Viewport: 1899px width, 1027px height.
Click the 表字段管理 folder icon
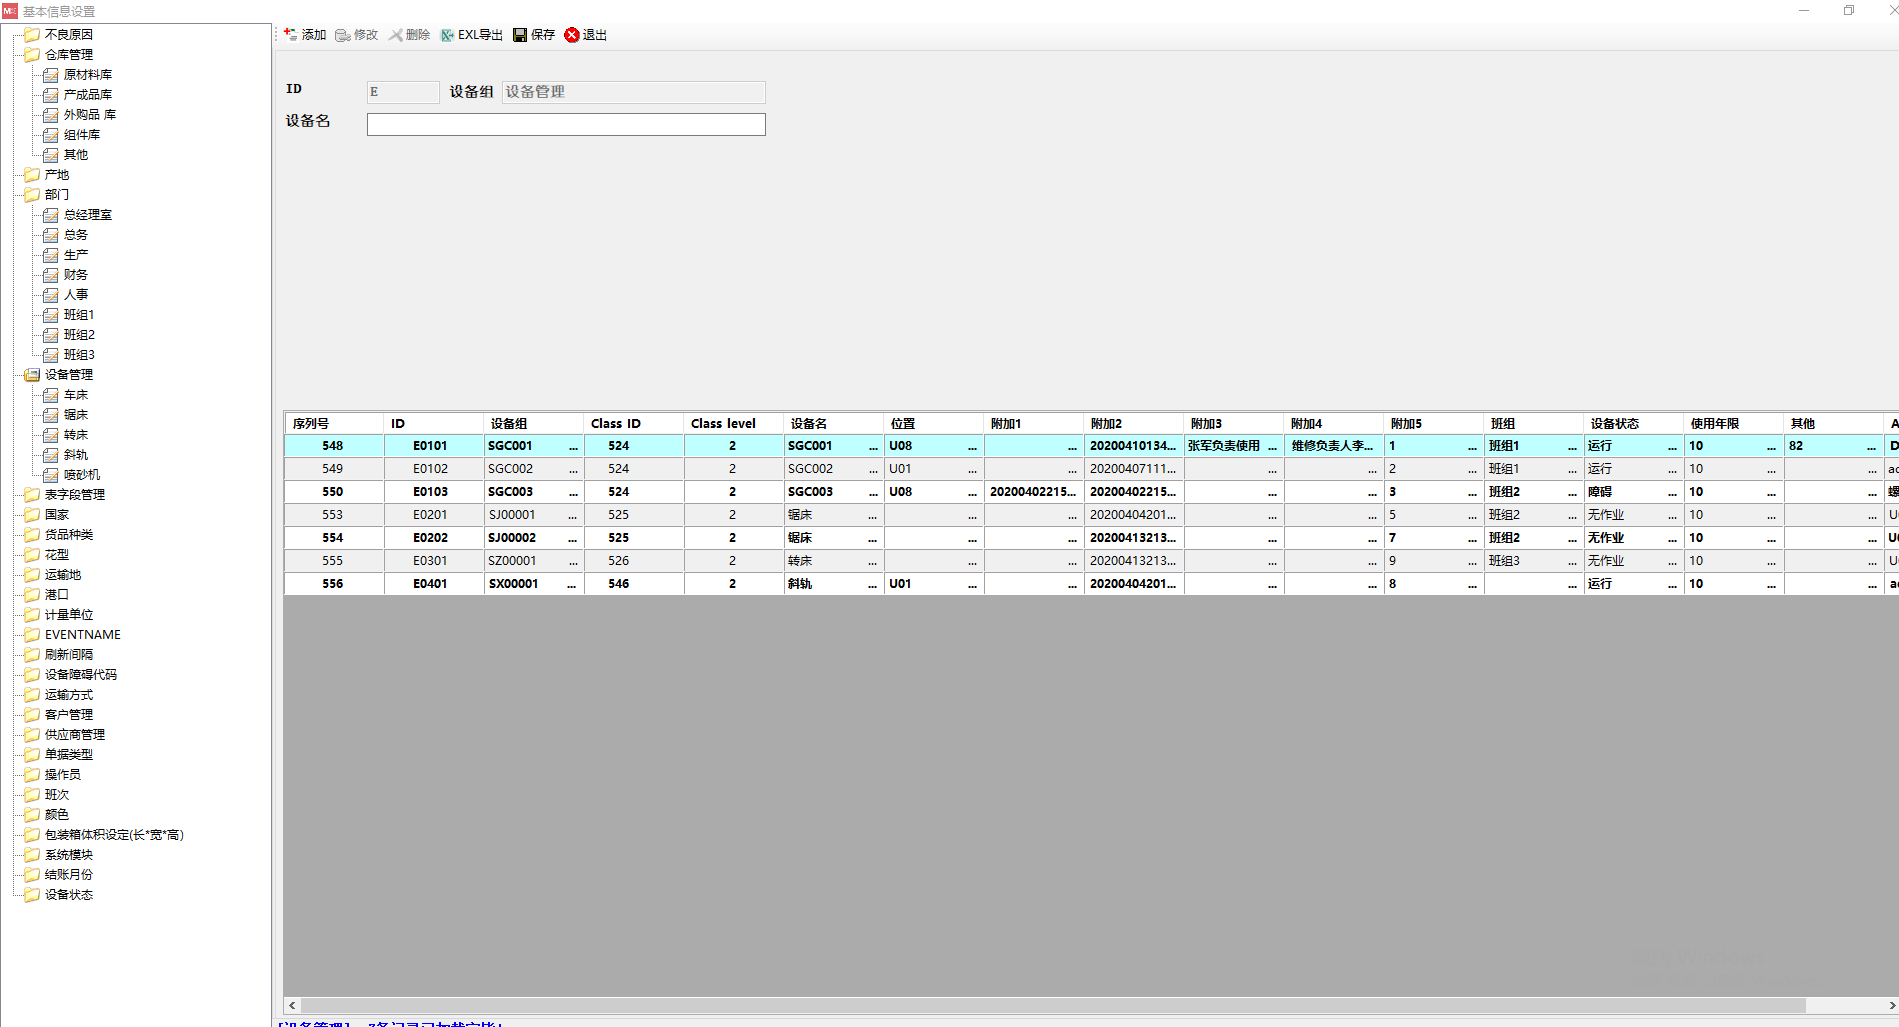[32, 495]
